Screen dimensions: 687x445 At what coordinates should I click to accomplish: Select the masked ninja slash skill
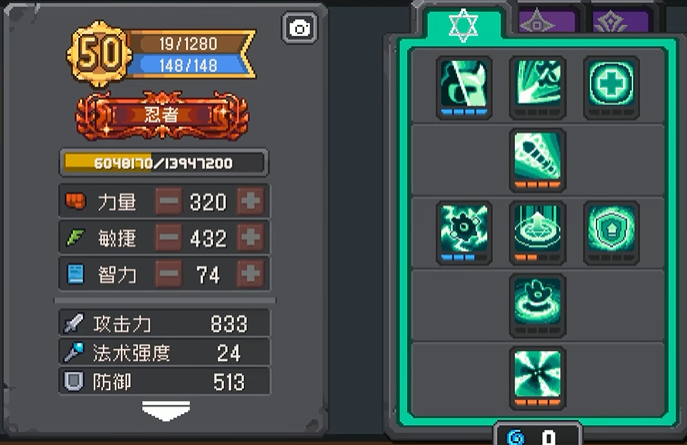point(464,87)
